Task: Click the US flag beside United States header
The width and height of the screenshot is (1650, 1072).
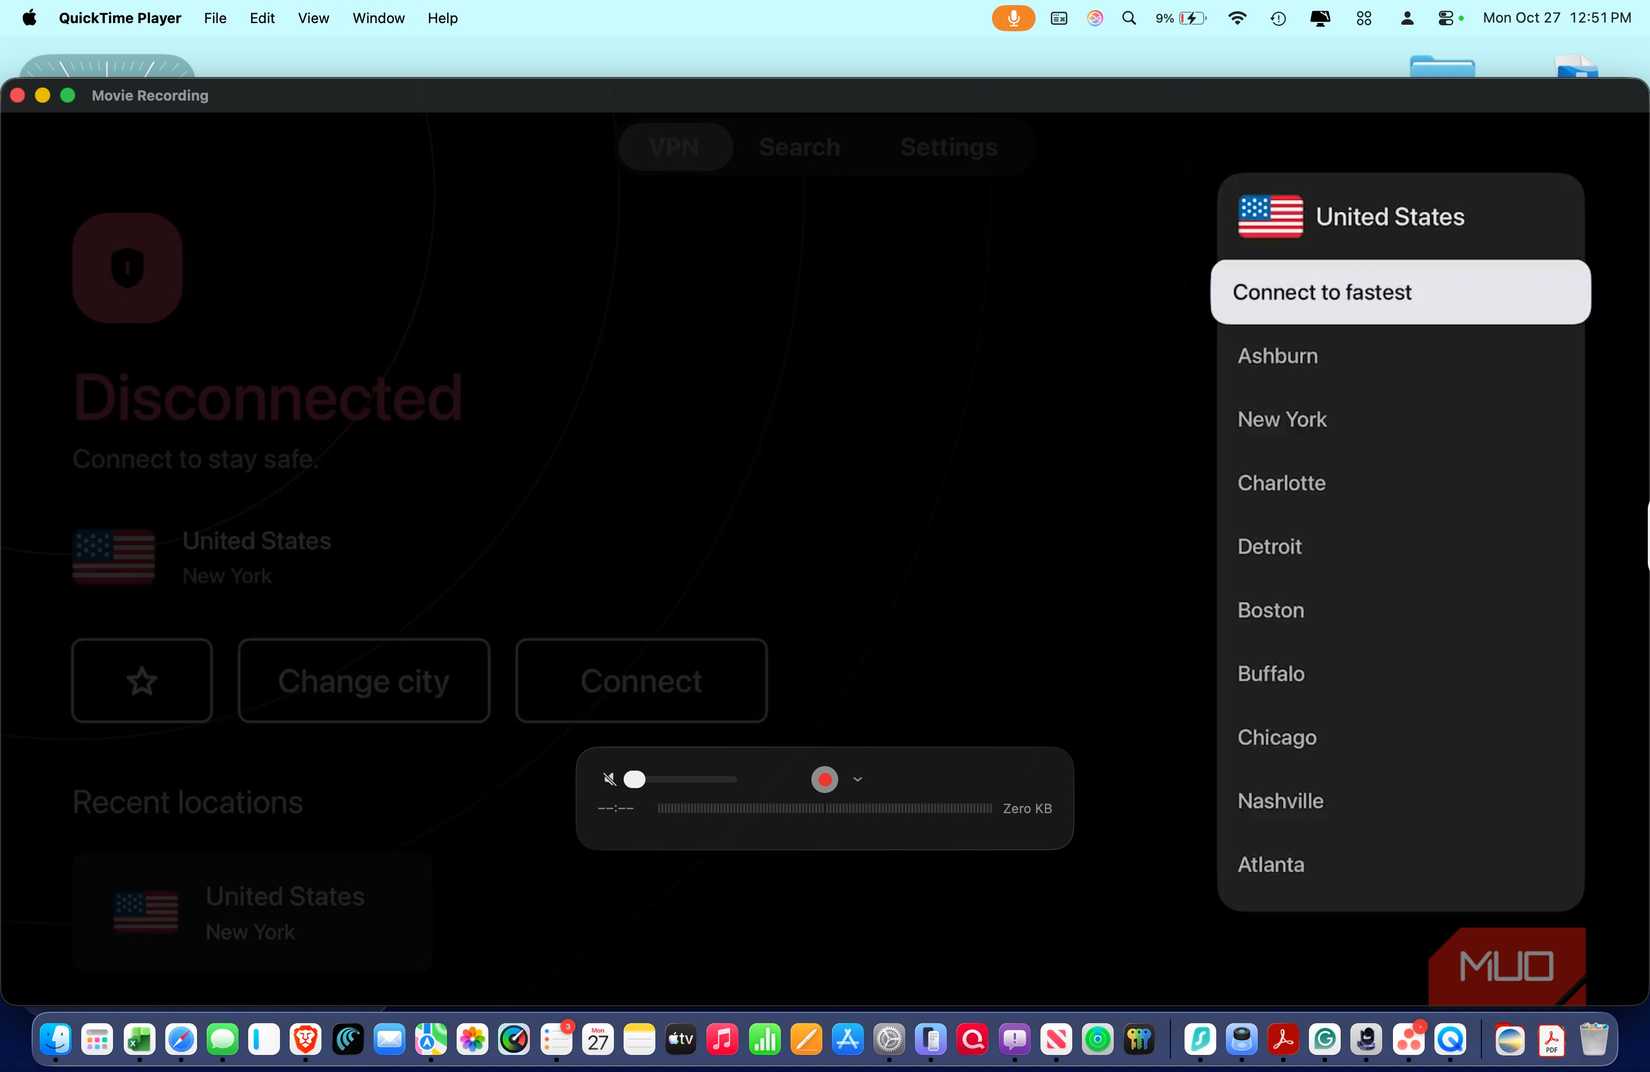Action: click(x=1269, y=216)
